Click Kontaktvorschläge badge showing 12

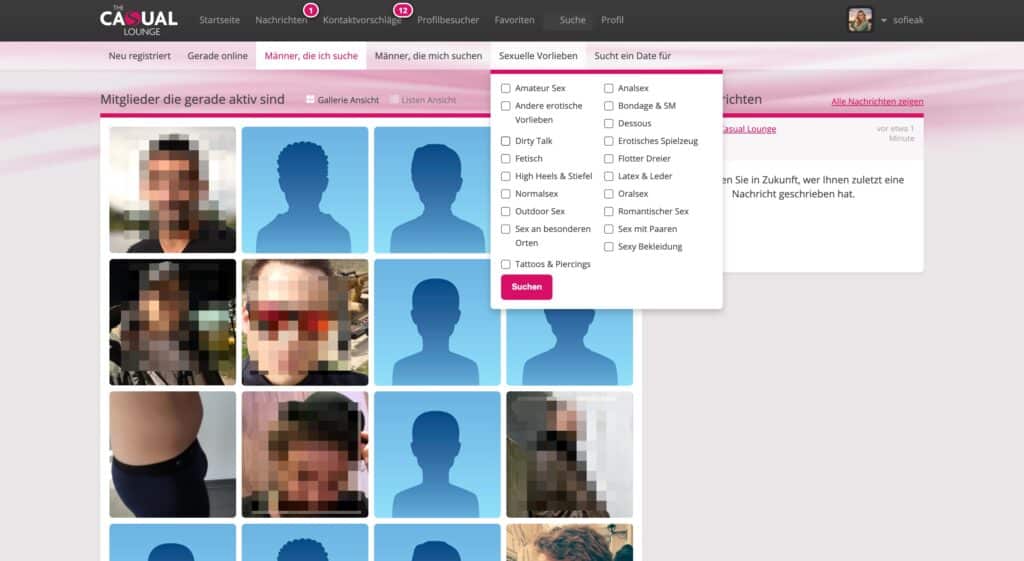(402, 10)
